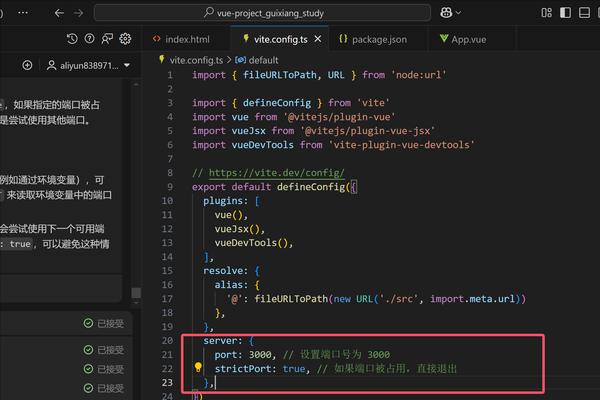
Task: Start a new chat with the plus-circle icon
Action: point(27,65)
